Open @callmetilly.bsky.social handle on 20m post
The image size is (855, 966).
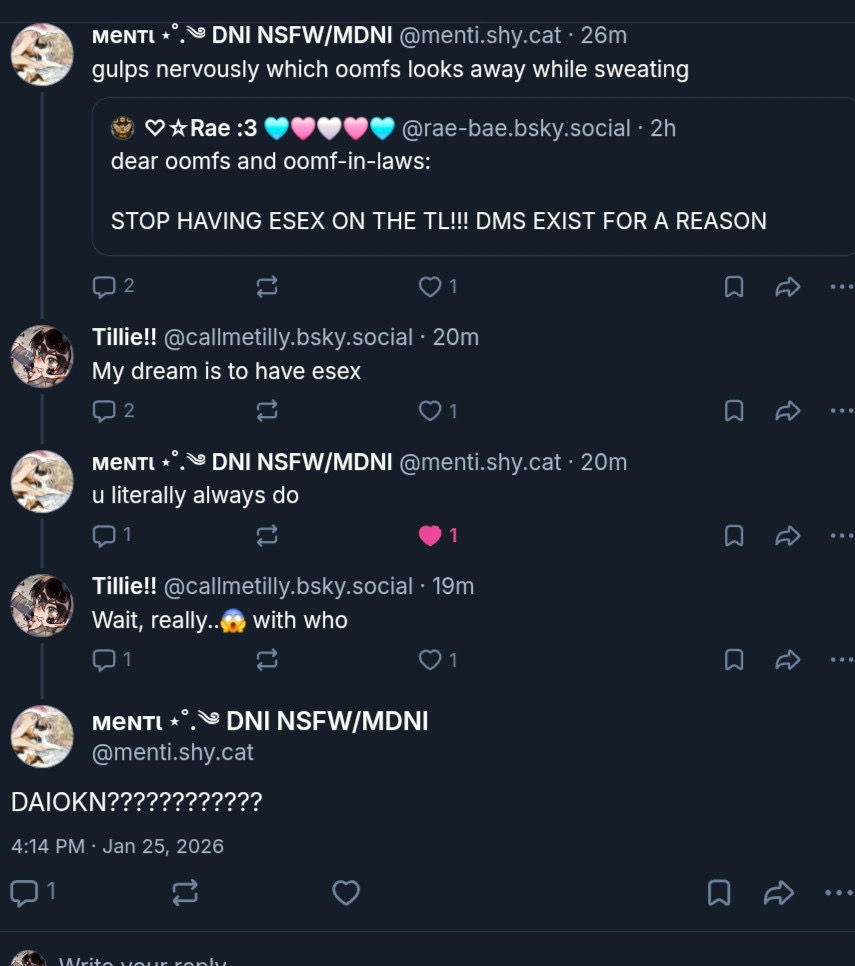coord(288,338)
